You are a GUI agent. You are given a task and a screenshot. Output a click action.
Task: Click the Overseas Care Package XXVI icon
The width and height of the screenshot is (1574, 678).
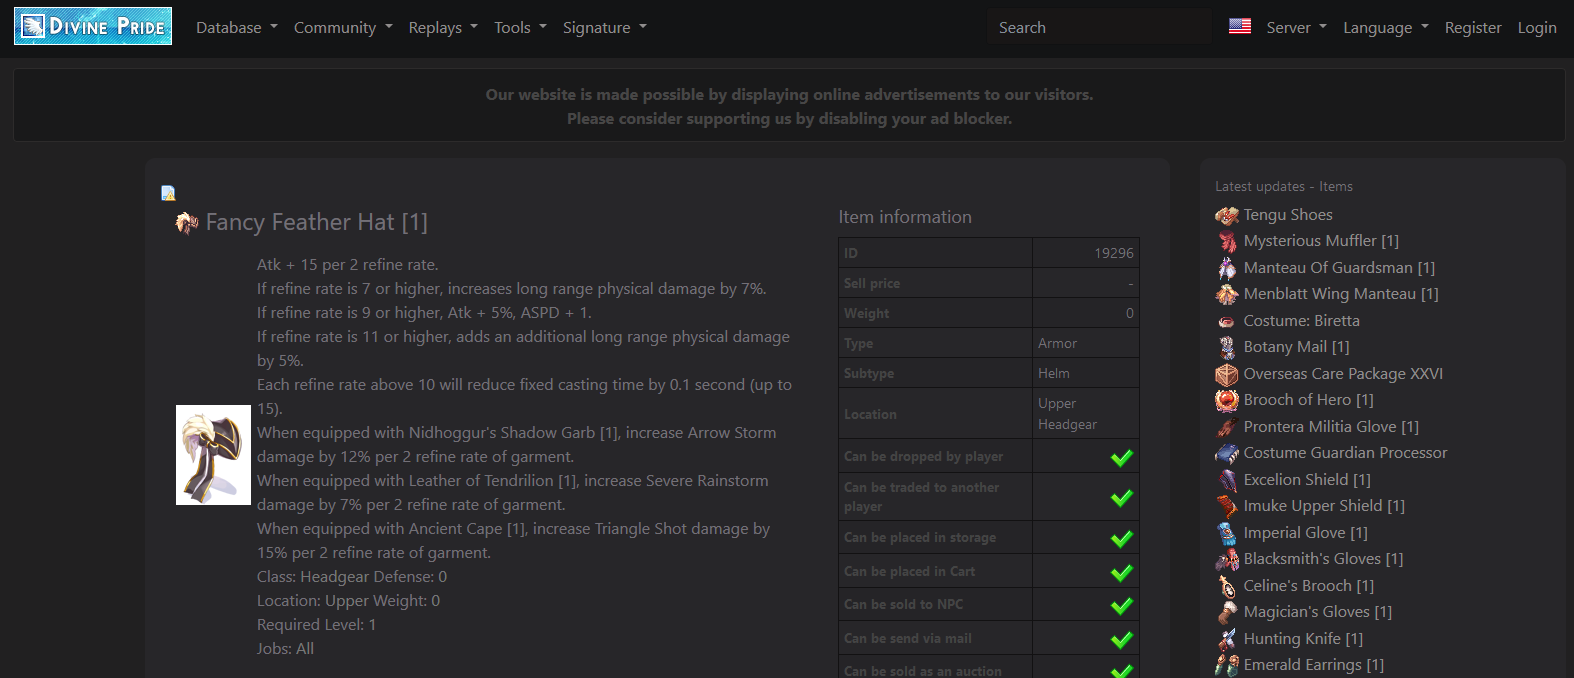pyautogui.click(x=1227, y=374)
